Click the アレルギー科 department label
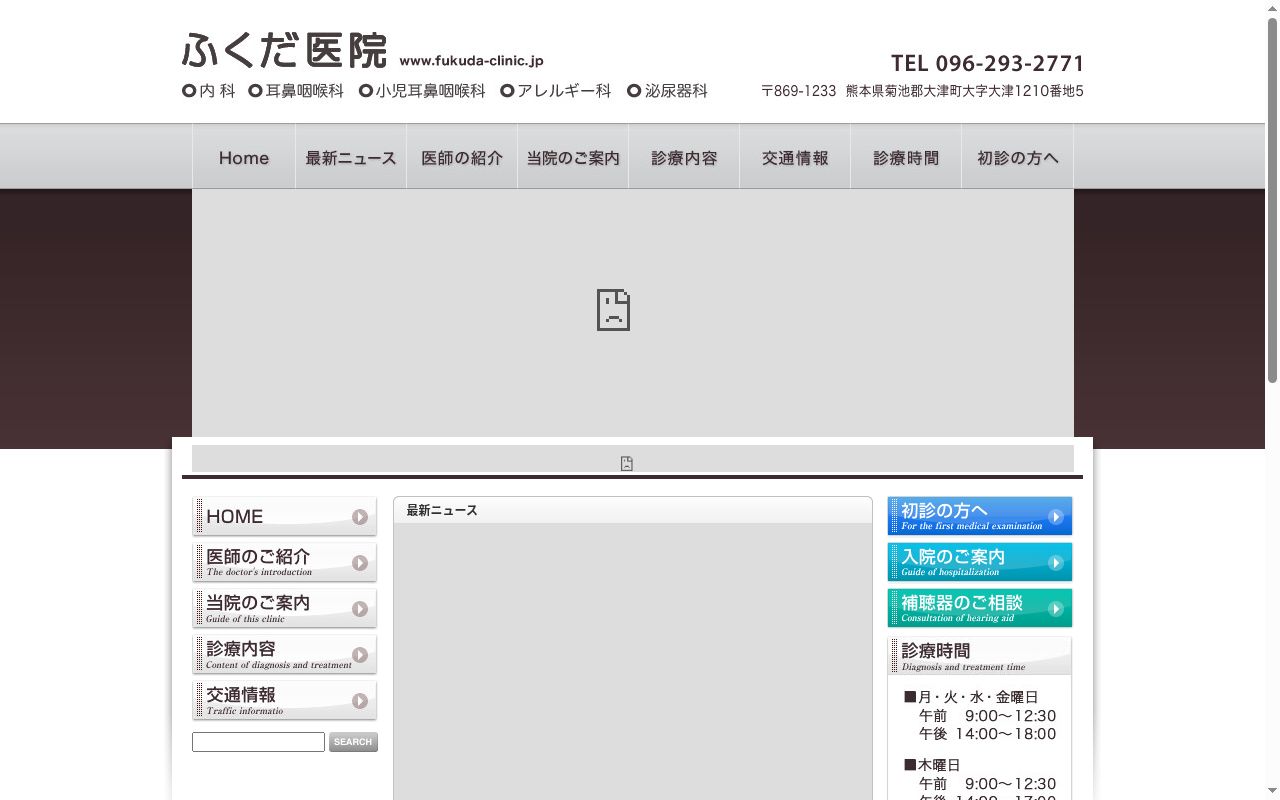 556,91
